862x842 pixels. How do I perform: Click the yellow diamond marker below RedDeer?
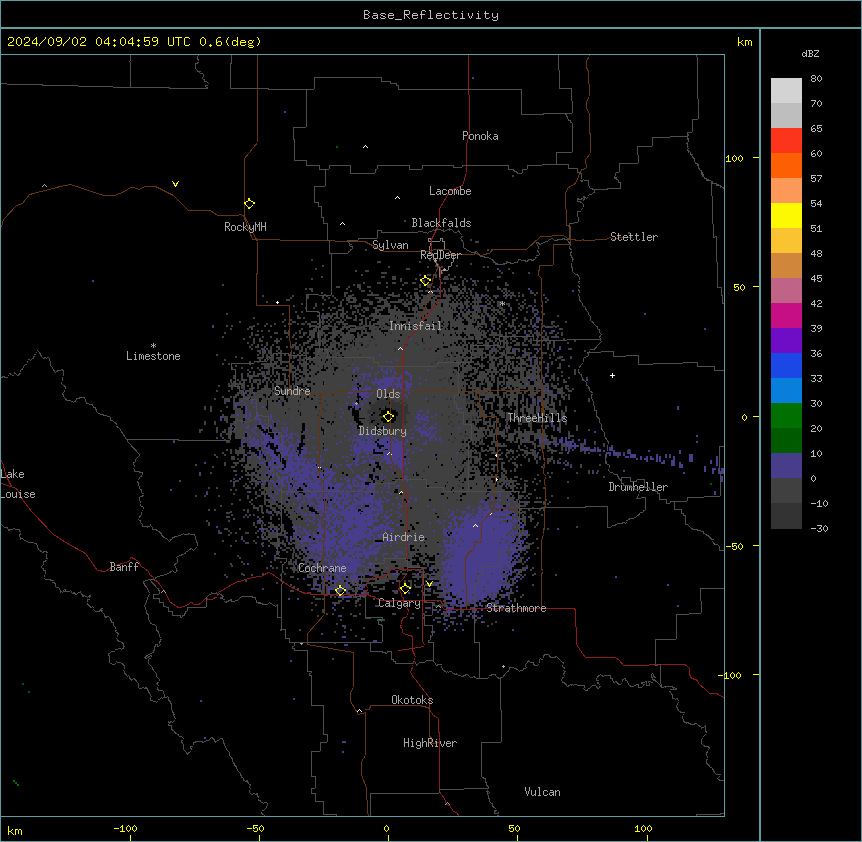425,281
